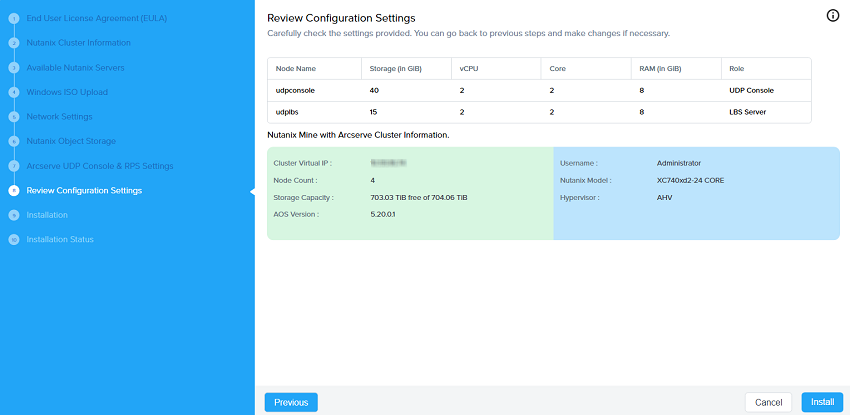Select step 10 circle for Installation Status
The image size is (850, 415).
[x=14, y=239]
